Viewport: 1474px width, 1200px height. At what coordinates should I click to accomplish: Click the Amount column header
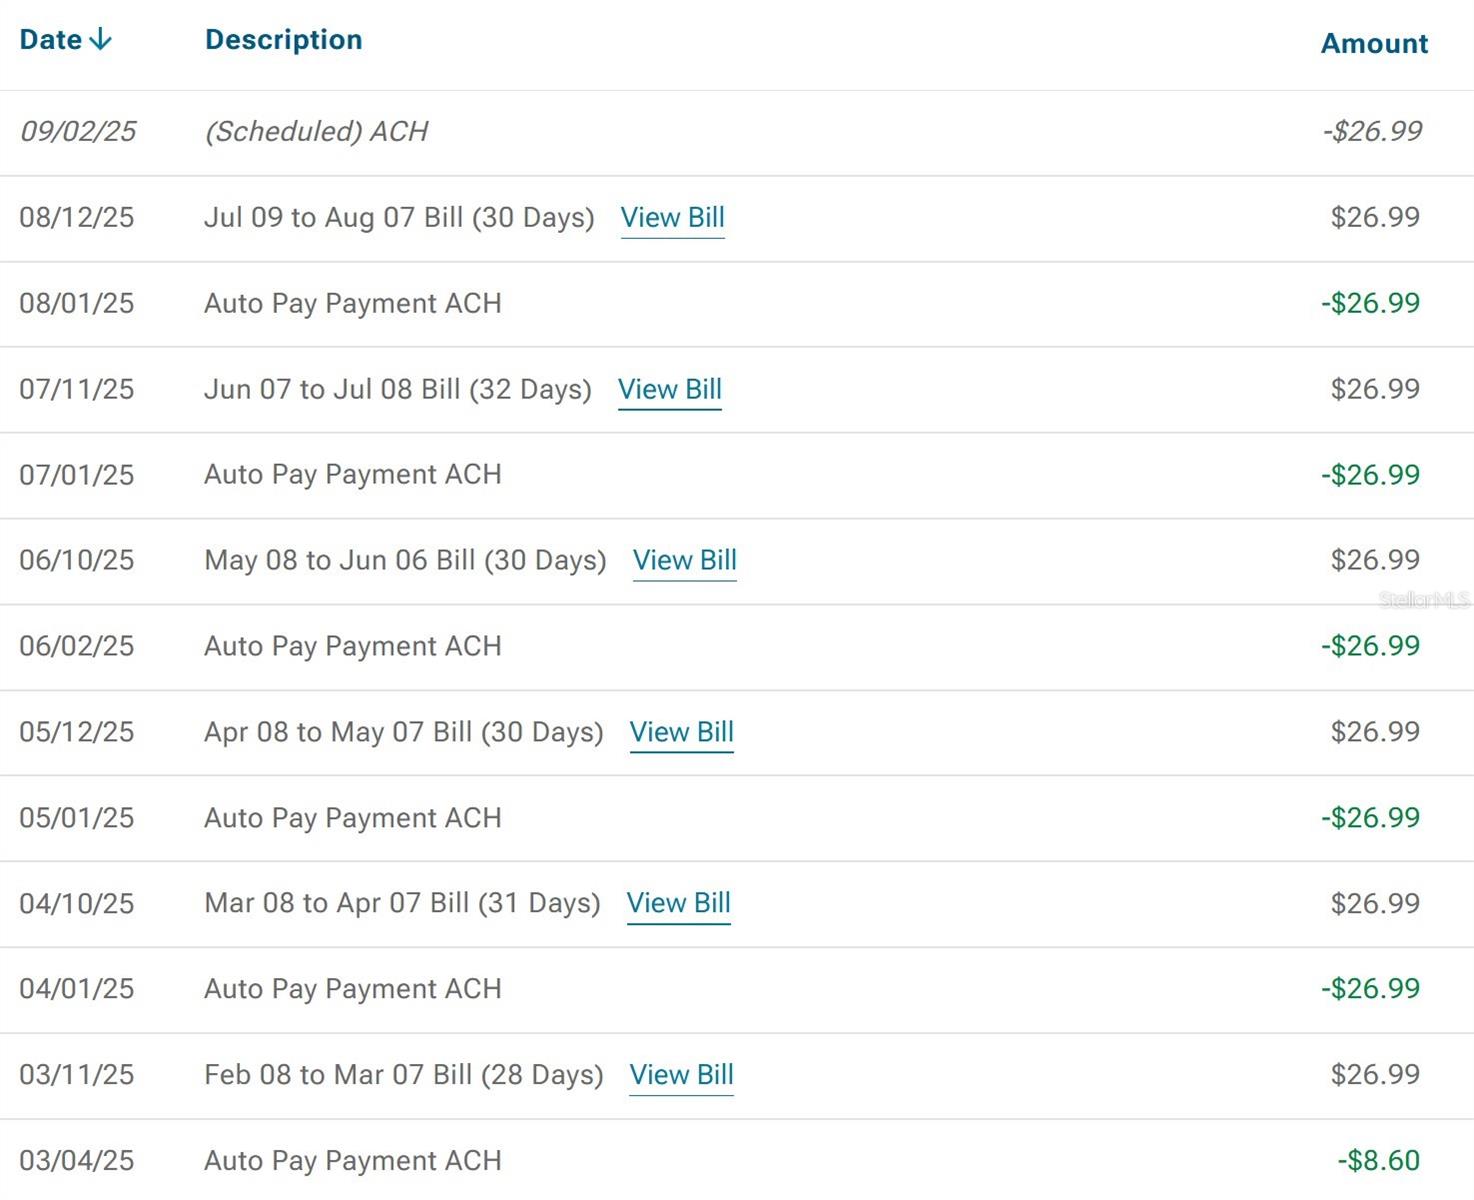pyautogui.click(x=1373, y=44)
